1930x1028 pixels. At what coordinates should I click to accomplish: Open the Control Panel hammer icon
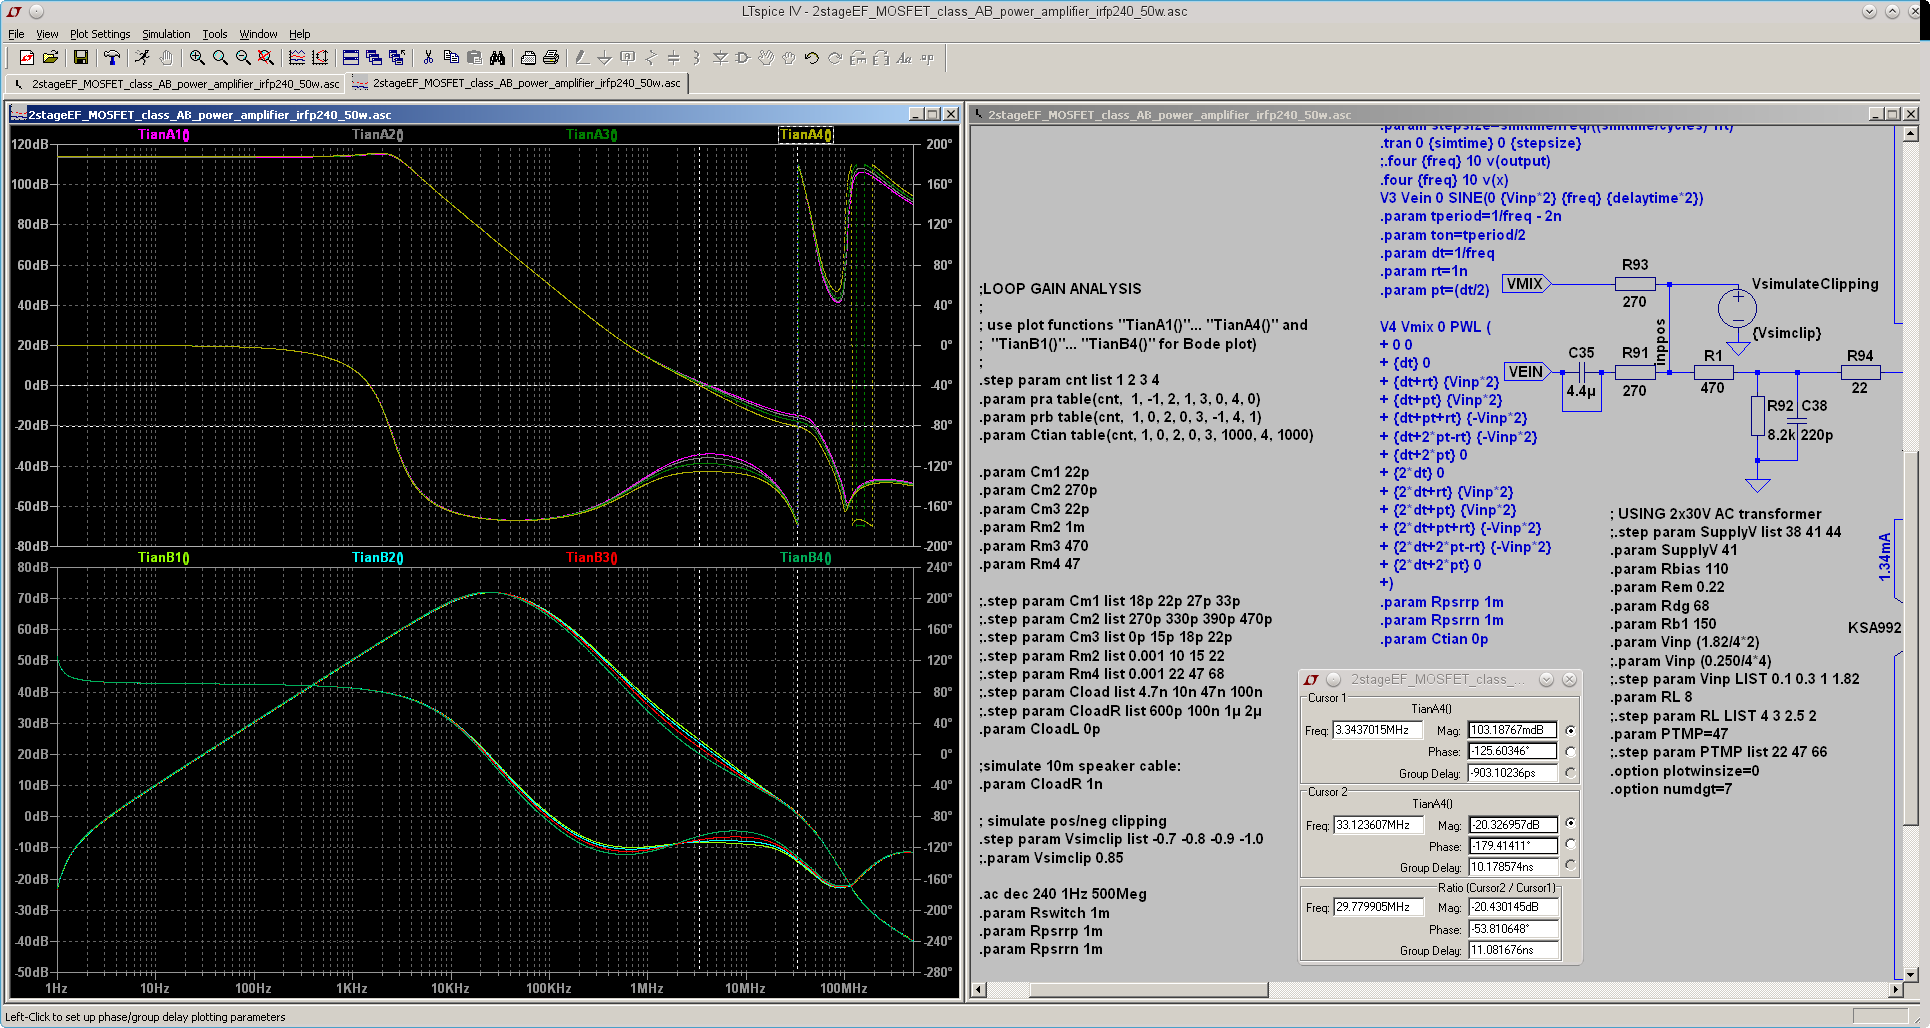tap(111, 58)
